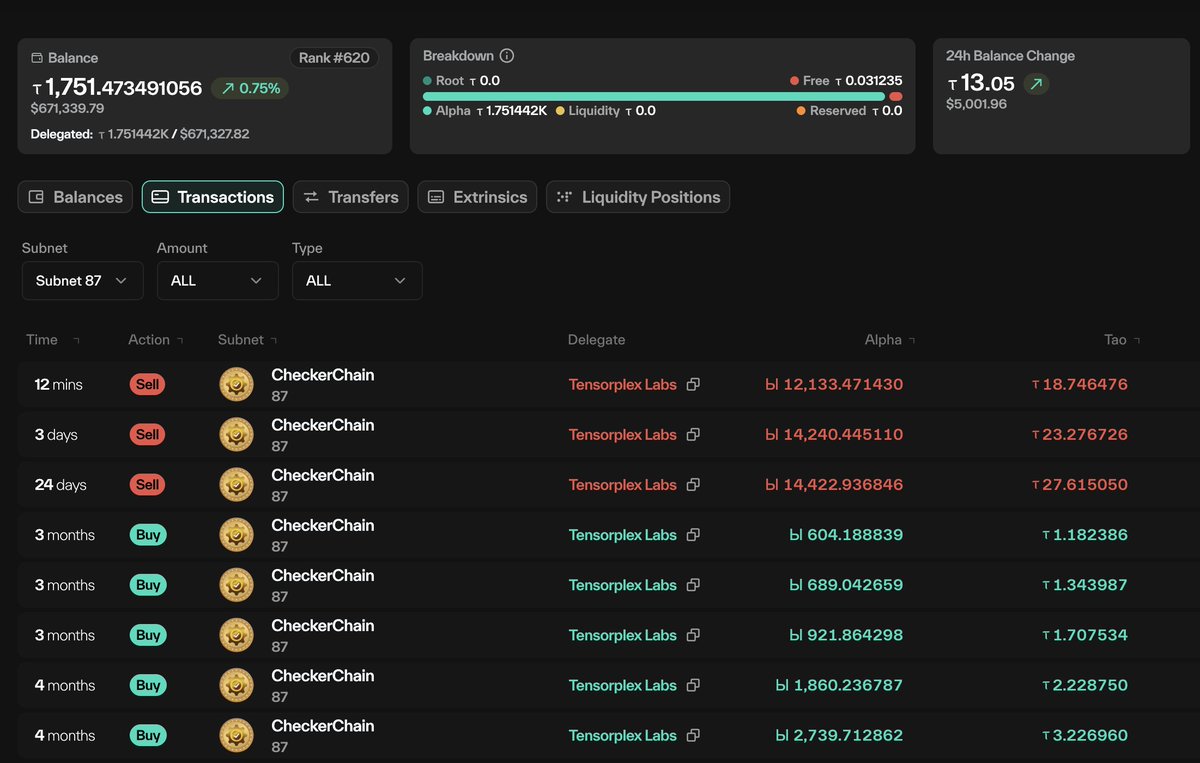Click the Reserved 0.0 legend entry
This screenshot has width=1200, height=763.
849,111
